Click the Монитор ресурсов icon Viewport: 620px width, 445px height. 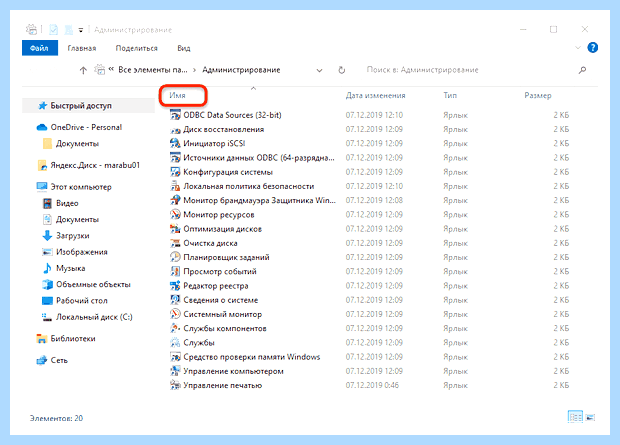coord(175,215)
